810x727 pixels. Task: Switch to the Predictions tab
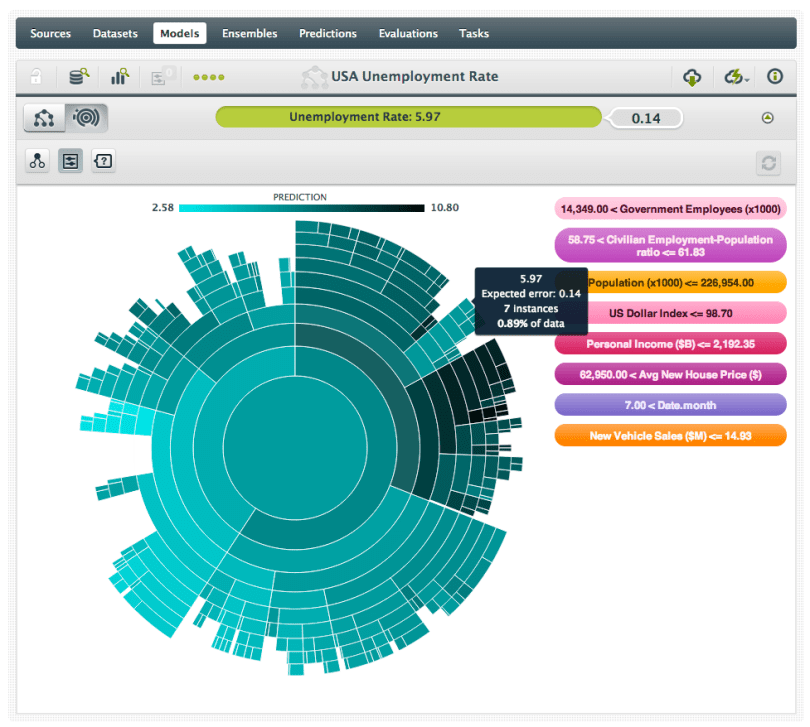(327, 33)
